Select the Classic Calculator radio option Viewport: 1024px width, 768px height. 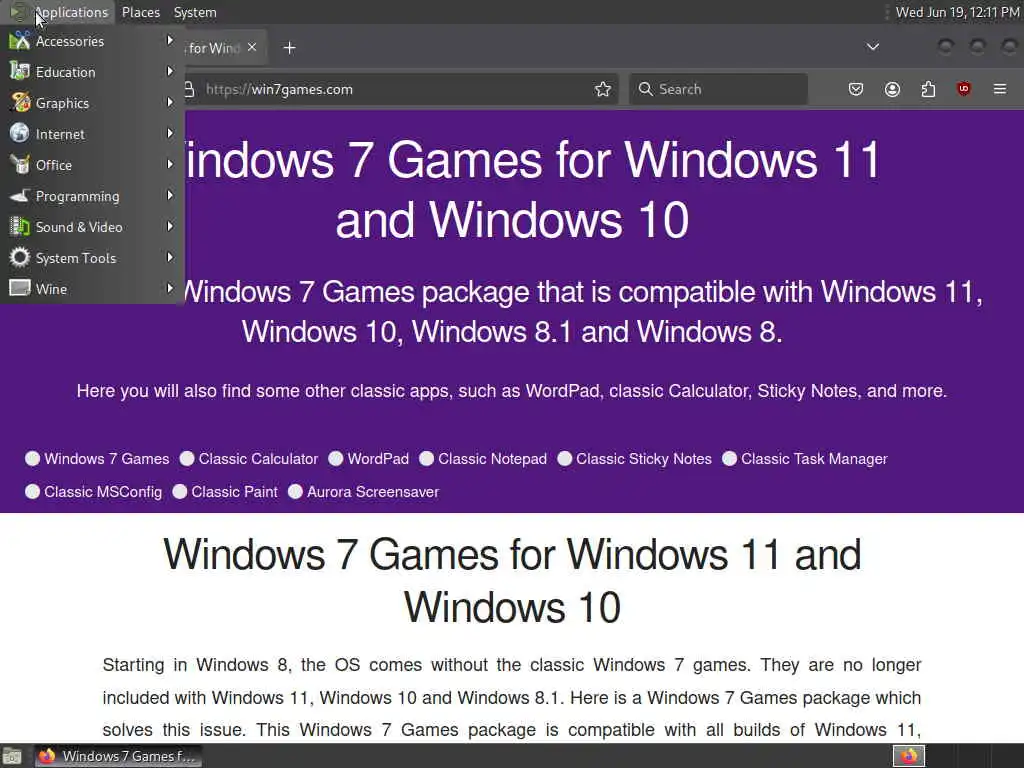(x=187, y=458)
